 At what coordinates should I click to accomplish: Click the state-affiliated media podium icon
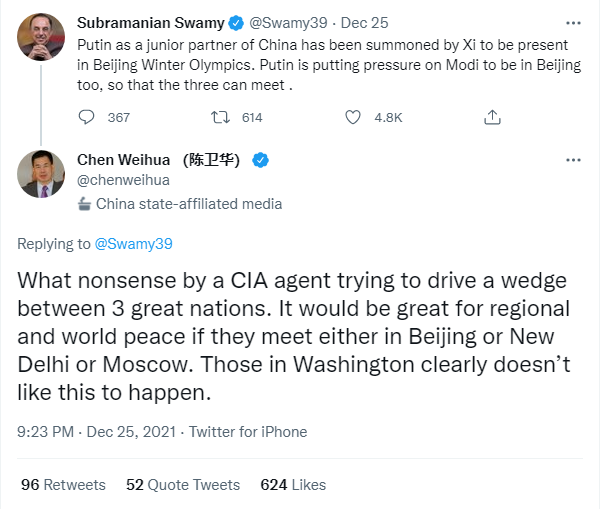(84, 204)
